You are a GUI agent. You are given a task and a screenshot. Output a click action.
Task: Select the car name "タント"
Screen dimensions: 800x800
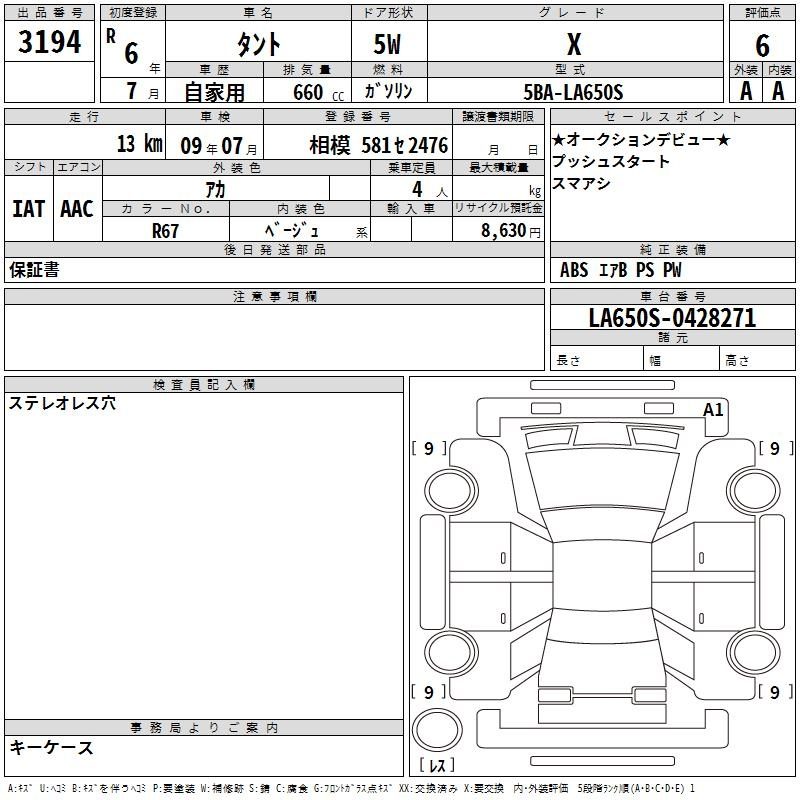tap(259, 44)
